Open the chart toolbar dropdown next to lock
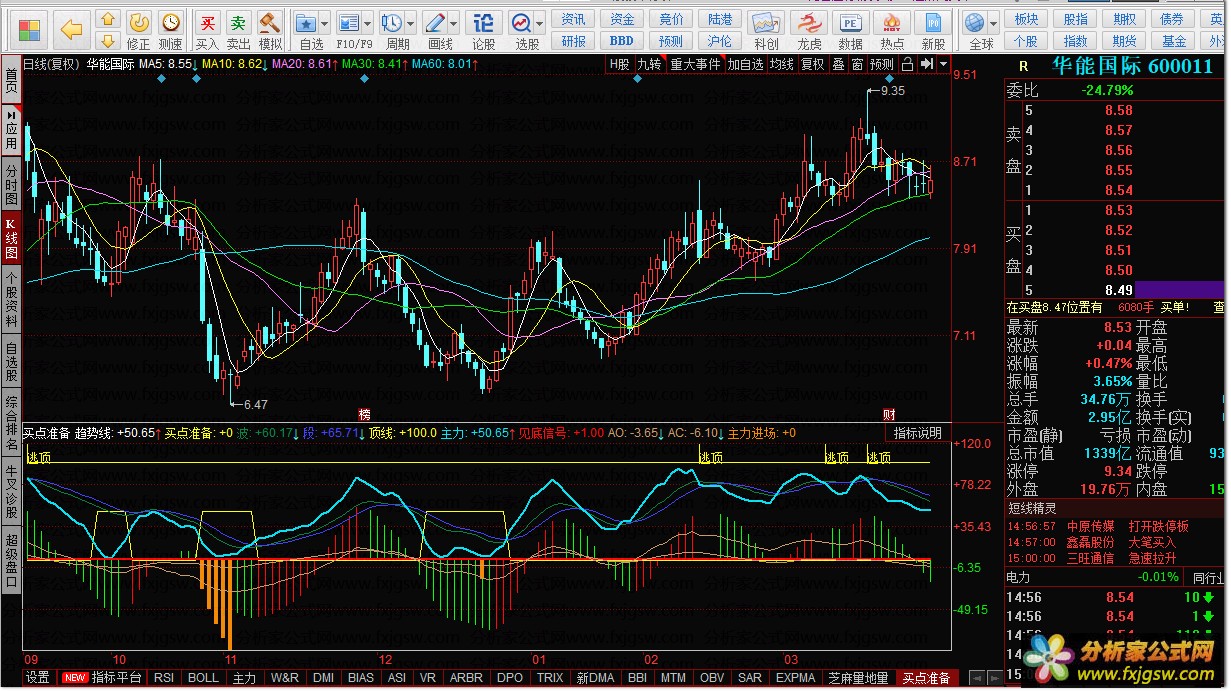1231x691 pixels. pyautogui.click(x=942, y=64)
